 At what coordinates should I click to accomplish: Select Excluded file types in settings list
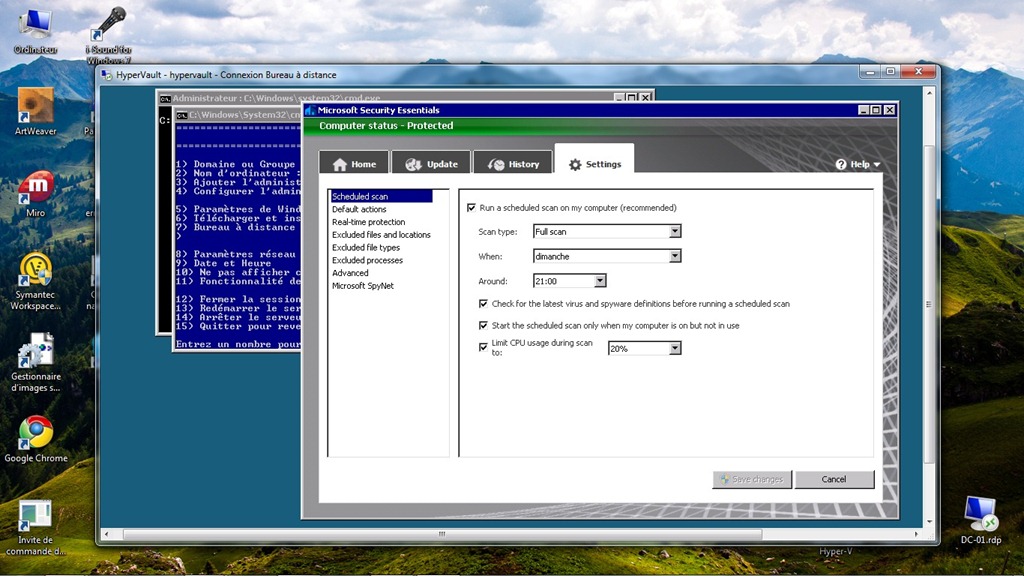point(366,248)
